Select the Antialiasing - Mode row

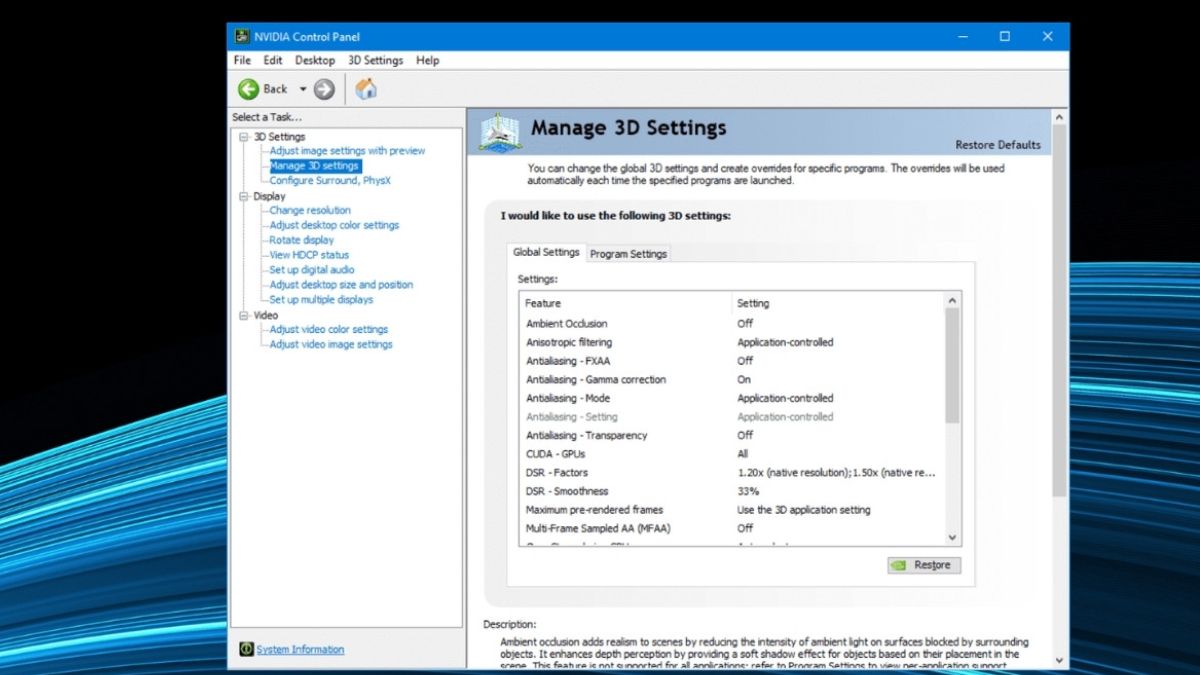[x=732, y=398]
